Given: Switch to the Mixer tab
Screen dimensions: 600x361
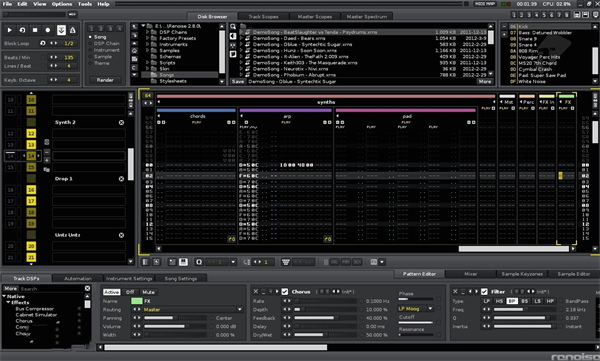Looking at the screenshot, I should click(471, 274).
